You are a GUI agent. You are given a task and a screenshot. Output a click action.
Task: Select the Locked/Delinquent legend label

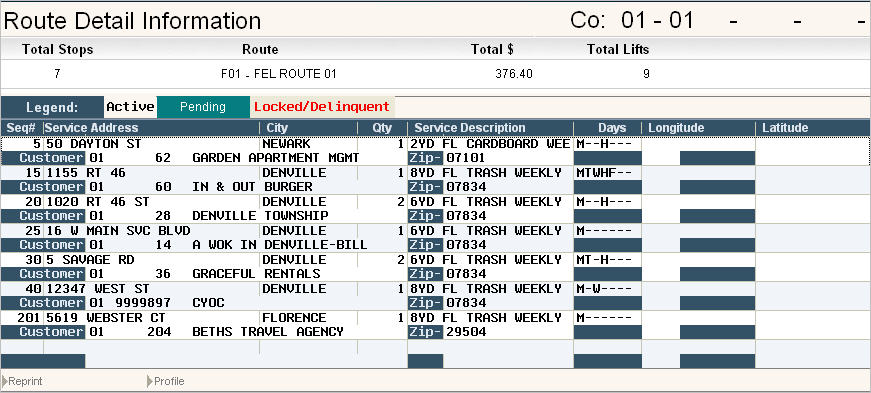point(322,107)
